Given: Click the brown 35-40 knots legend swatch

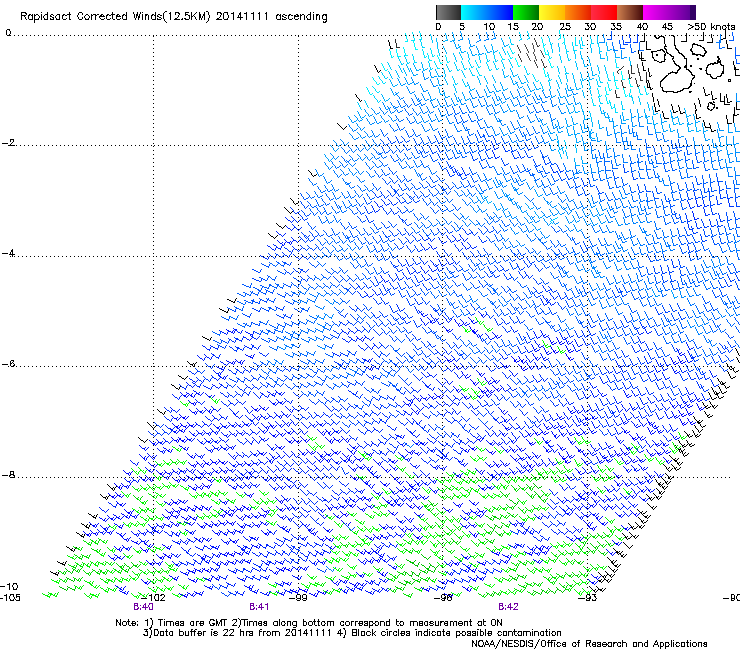Looking at the screenshot, I should tap(630, 12).
